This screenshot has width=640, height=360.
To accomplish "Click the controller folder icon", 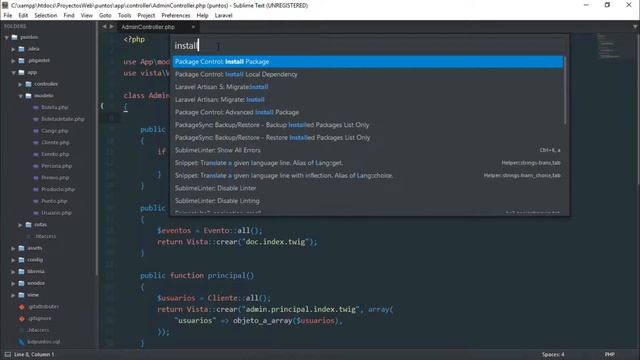I will (29, 84).
